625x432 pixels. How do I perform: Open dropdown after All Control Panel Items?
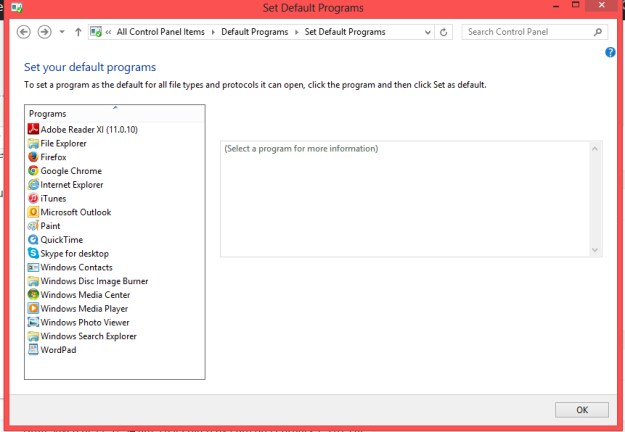tap(213, 32)
